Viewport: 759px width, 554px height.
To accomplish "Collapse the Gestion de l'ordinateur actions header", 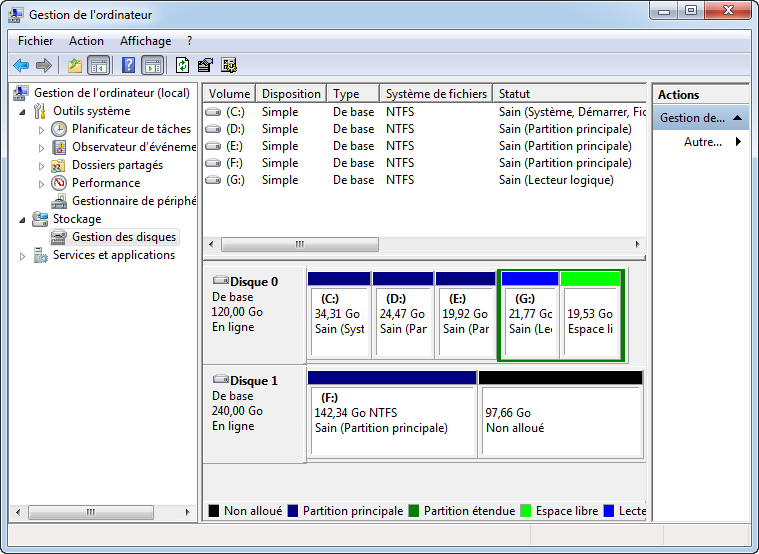I will click(x=738, y=118).
